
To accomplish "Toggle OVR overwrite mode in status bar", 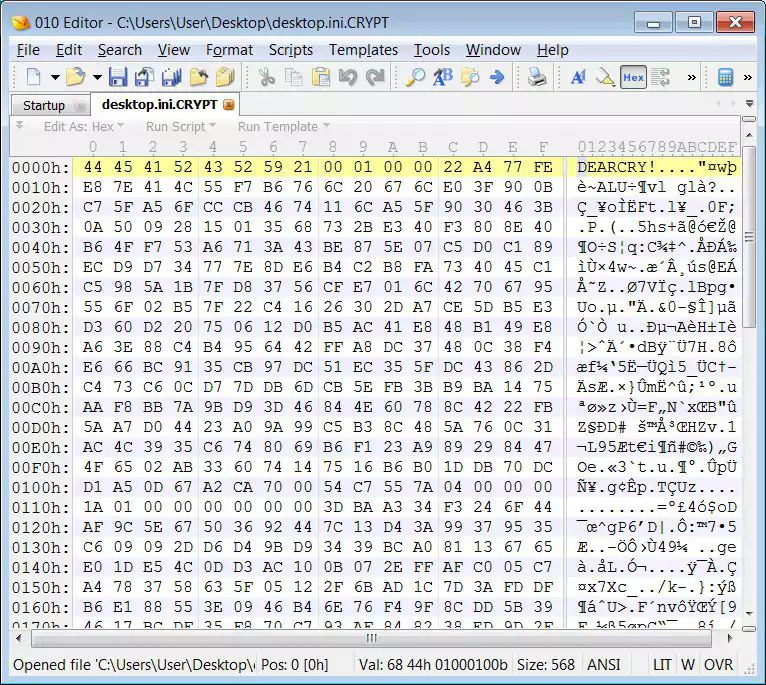I will coord(718,665).
